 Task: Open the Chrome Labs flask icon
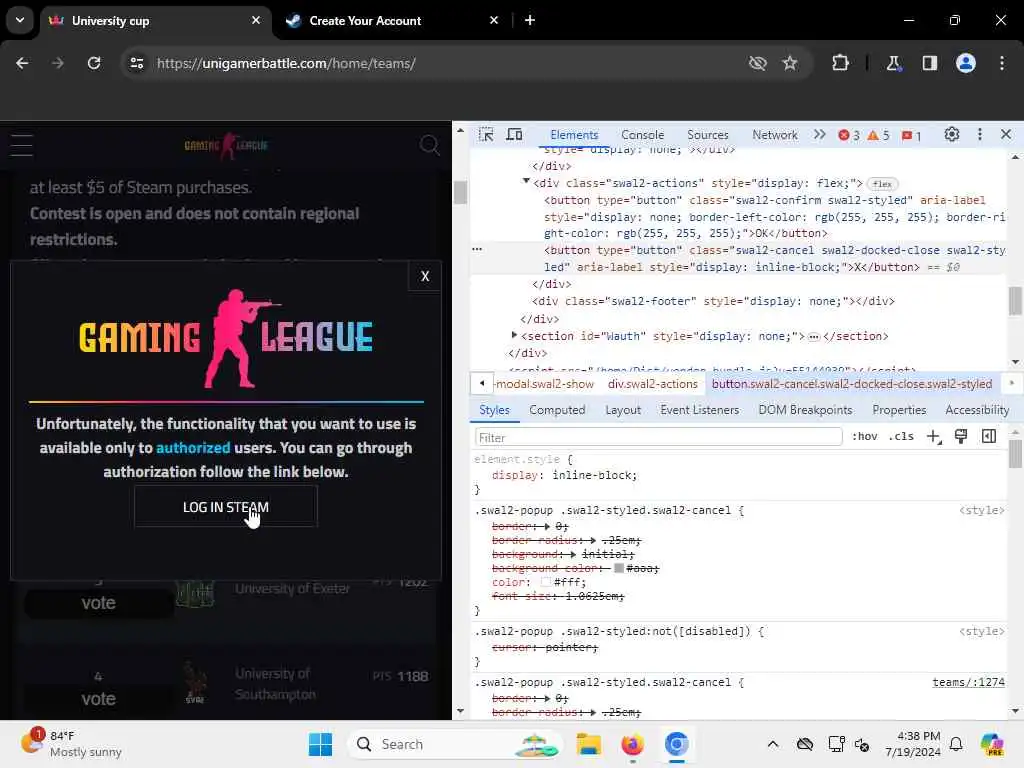pos(893,63)
